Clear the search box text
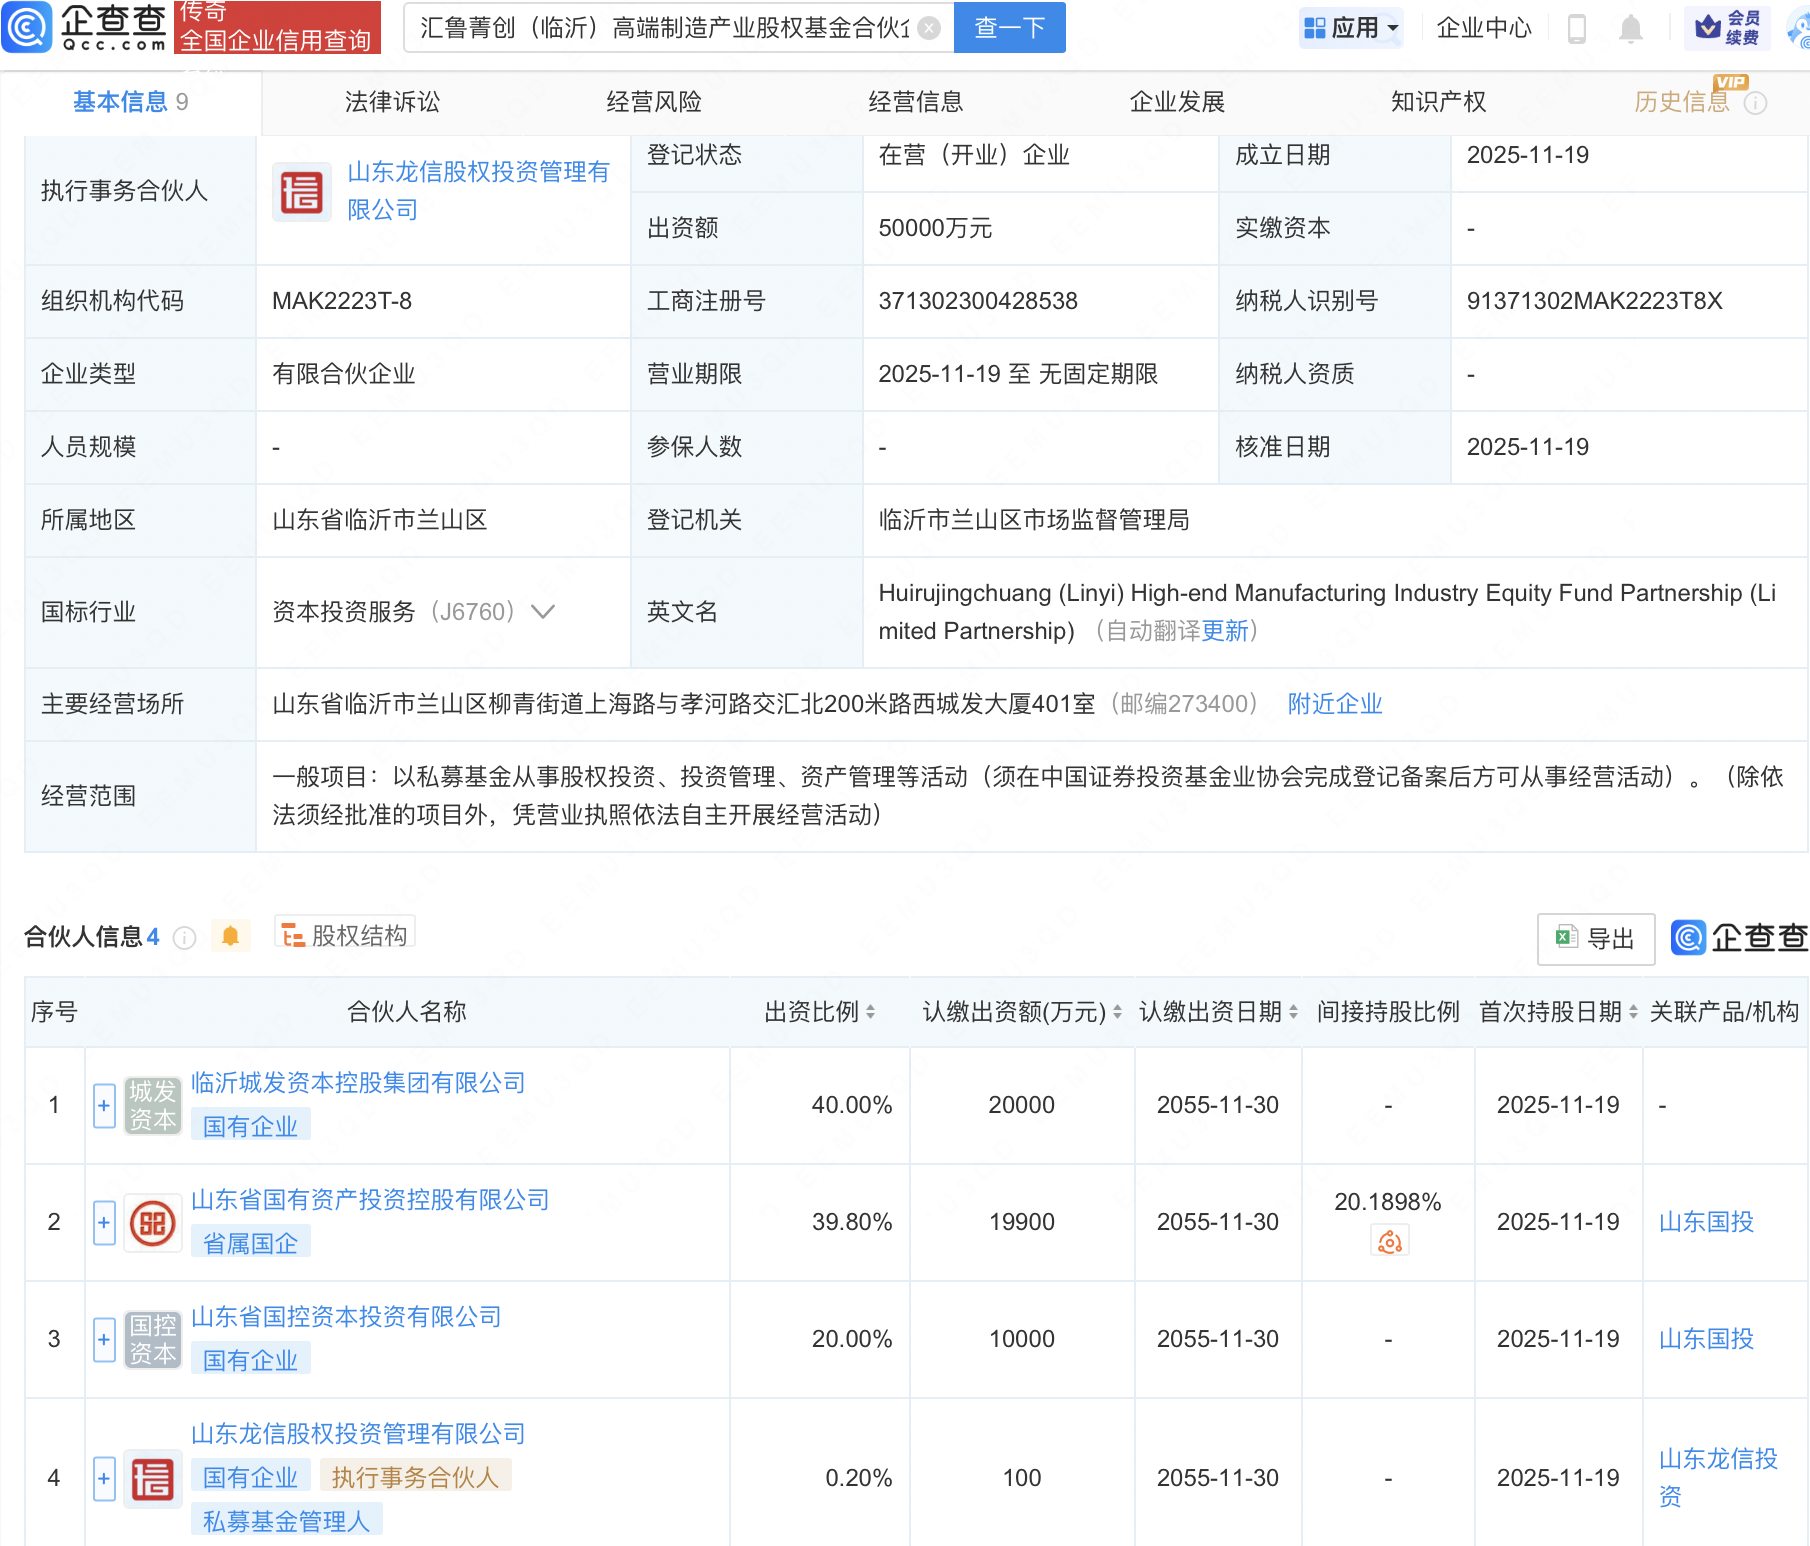Viewport: 1810px width, 1546px height. (929, 28)
